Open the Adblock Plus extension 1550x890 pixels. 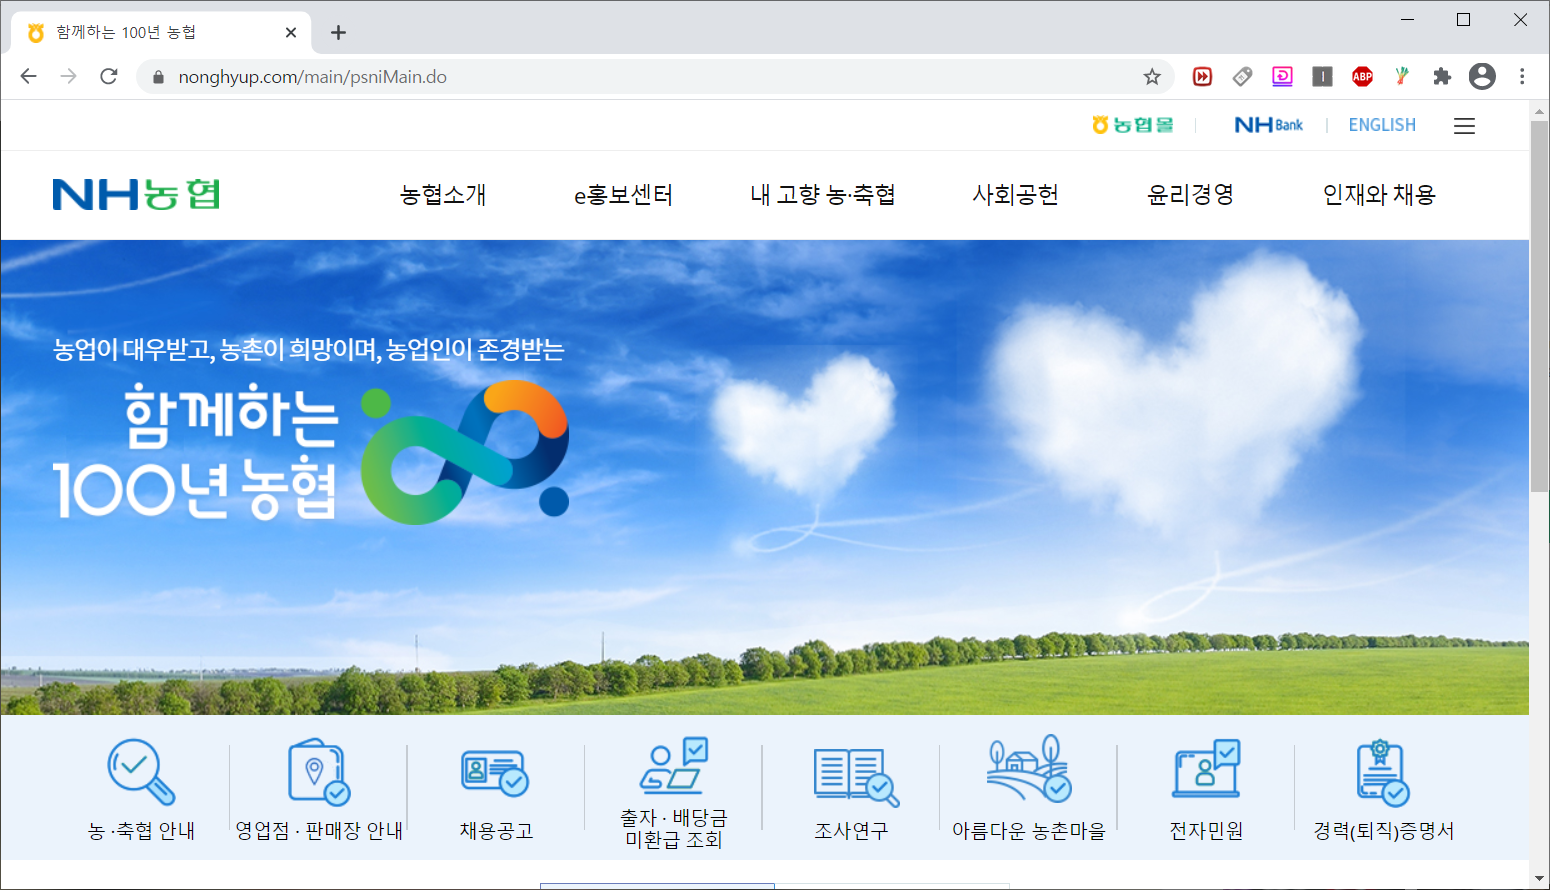tap(1362, 77)
